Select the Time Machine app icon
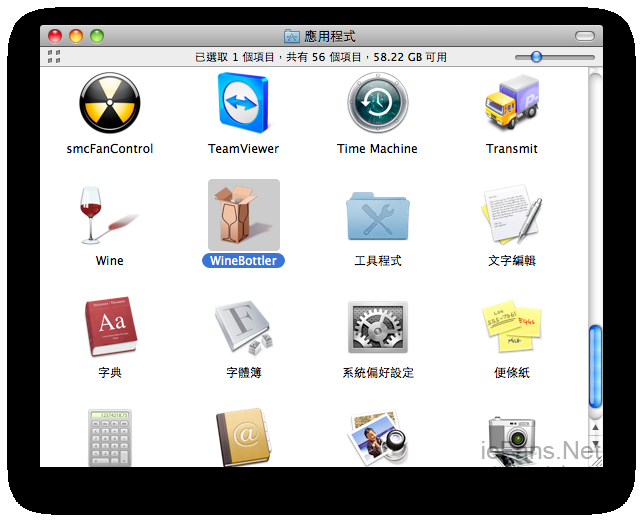The image size is (643, 522). point(378,103)
